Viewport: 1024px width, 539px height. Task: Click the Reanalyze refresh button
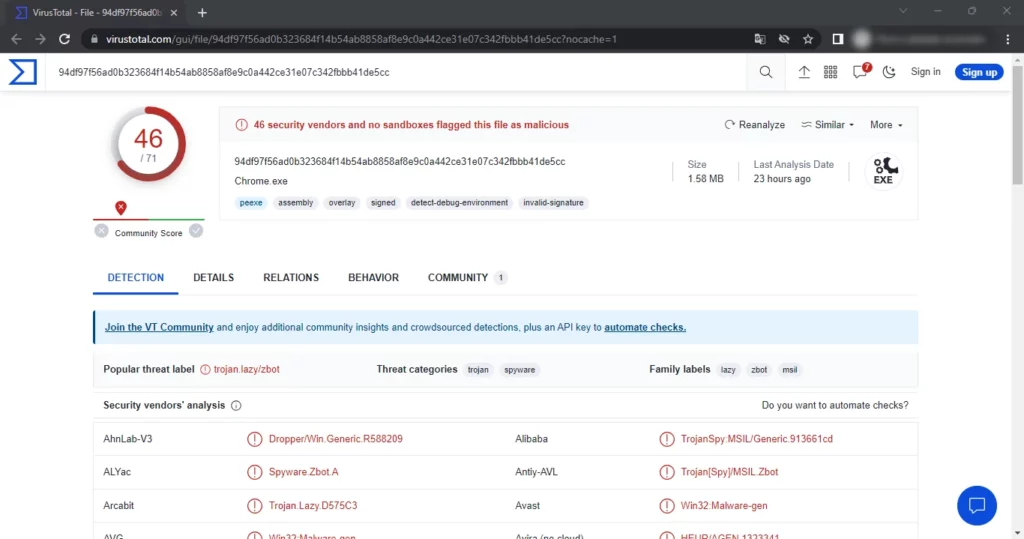pos(755,125)
